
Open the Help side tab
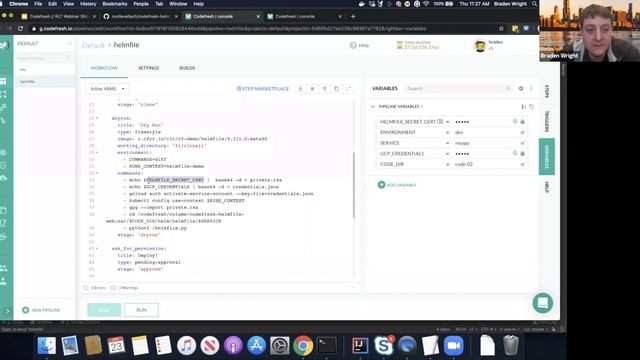(547, 187)
